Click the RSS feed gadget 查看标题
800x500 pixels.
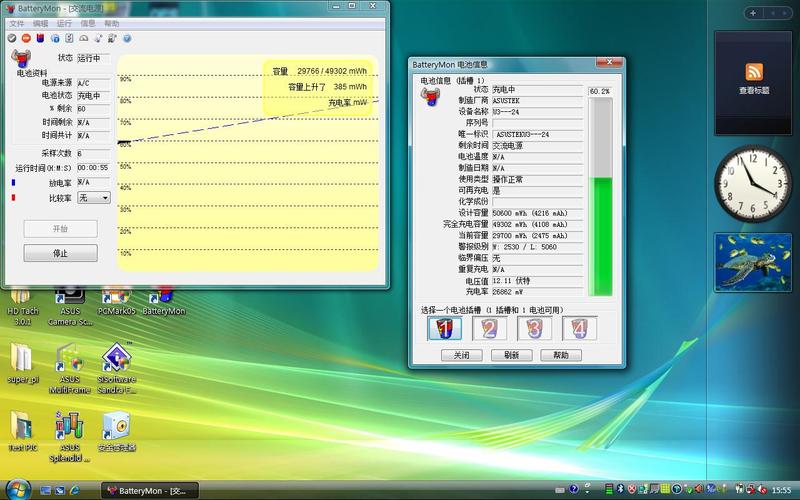click(754, 83)
